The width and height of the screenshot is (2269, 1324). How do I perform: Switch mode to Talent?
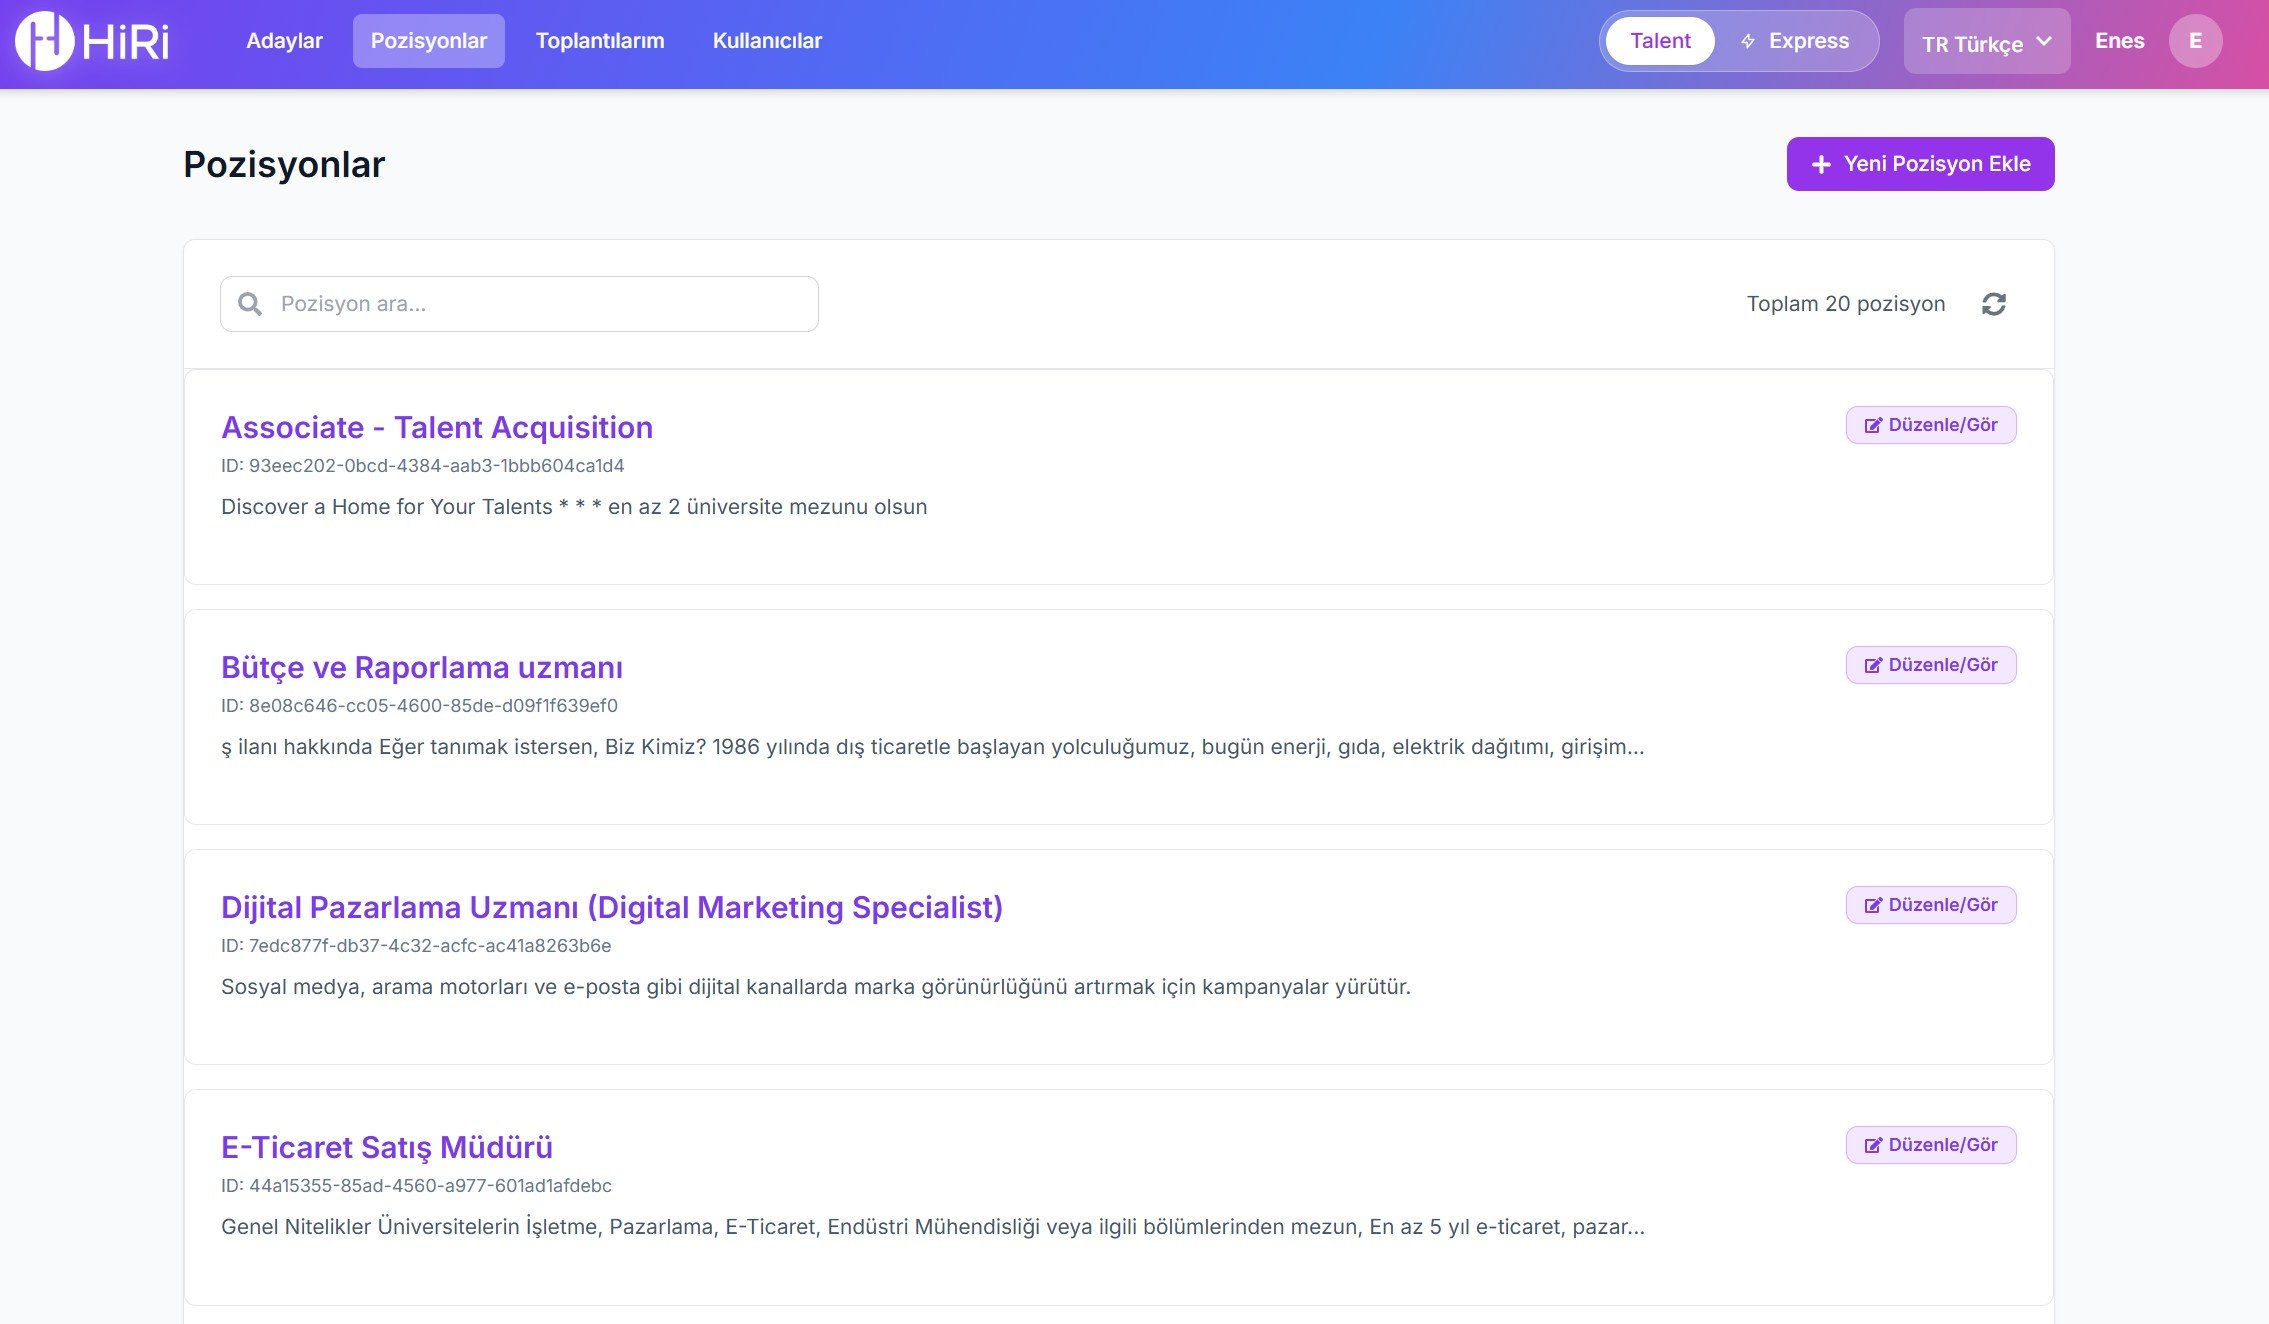point(1660,41)
